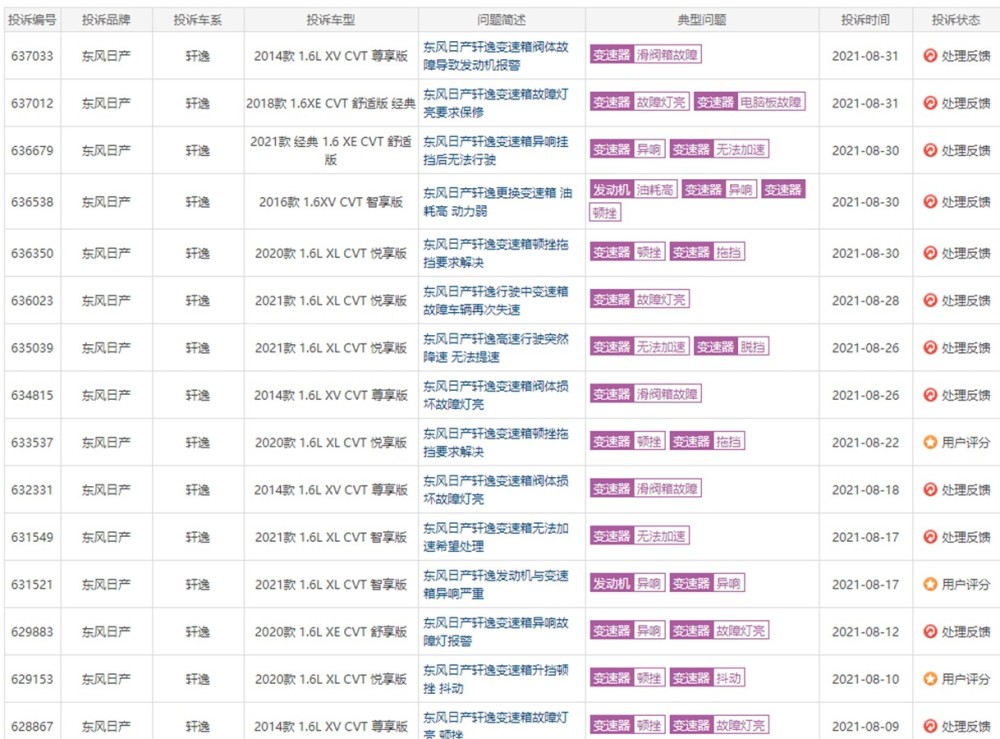The image size is (1000, 739).
Task: Click 变速器 拖挡 tag in row 636350
Action: click(707, 252)
